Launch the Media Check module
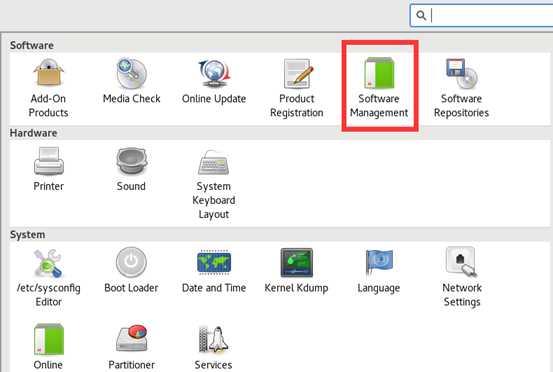 pos(132,81)
